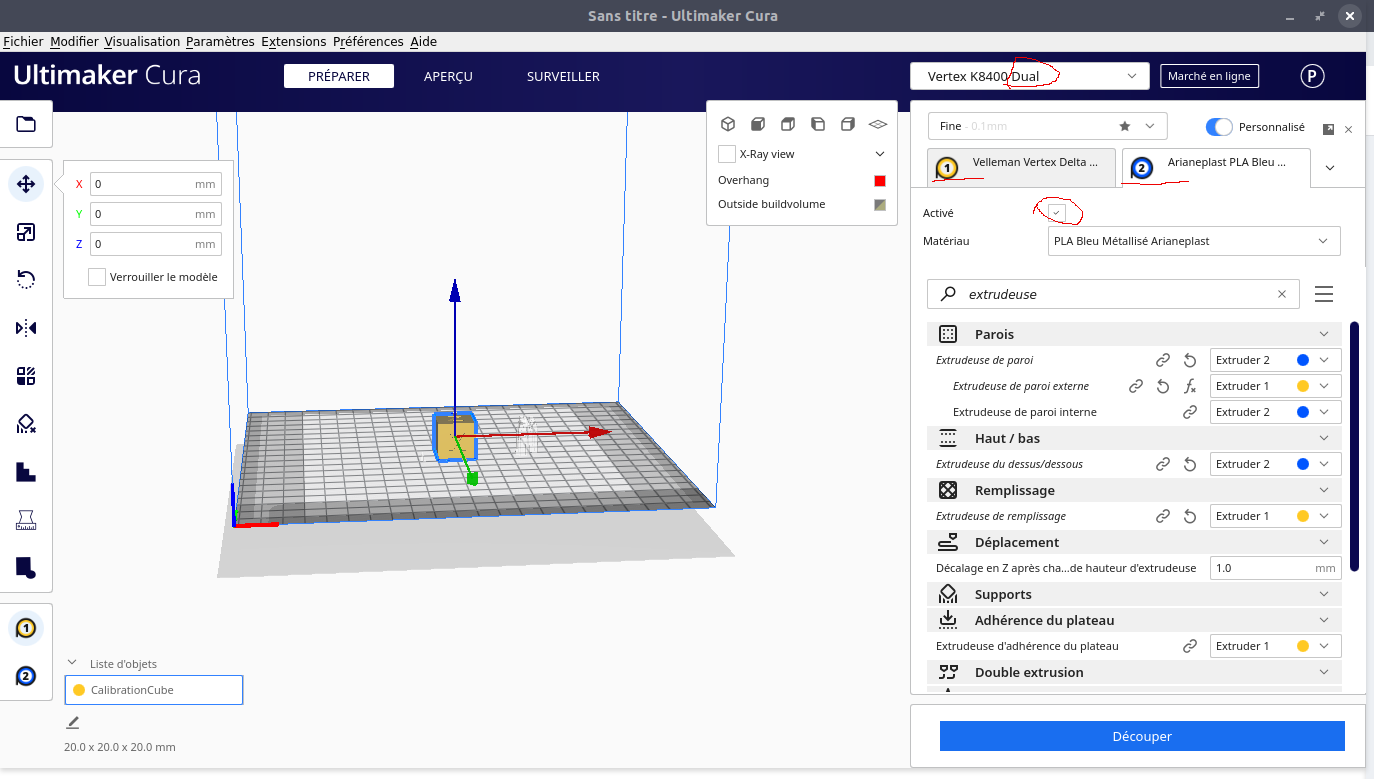Click the extrudeuse search field
Viewport: 1374px width, 779px height.
click(x=1114, y=294)
